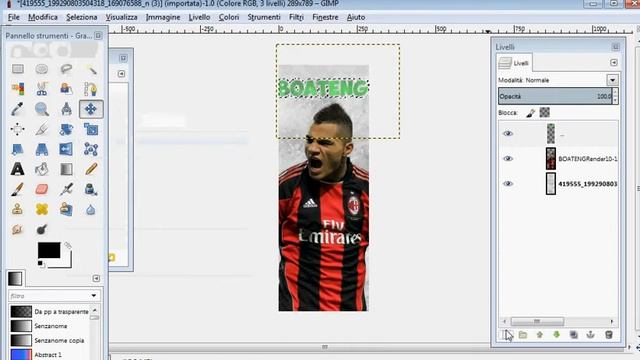Viewport: 640px width, 360px height.
Task: Select the Align tool
Action: 18,129
